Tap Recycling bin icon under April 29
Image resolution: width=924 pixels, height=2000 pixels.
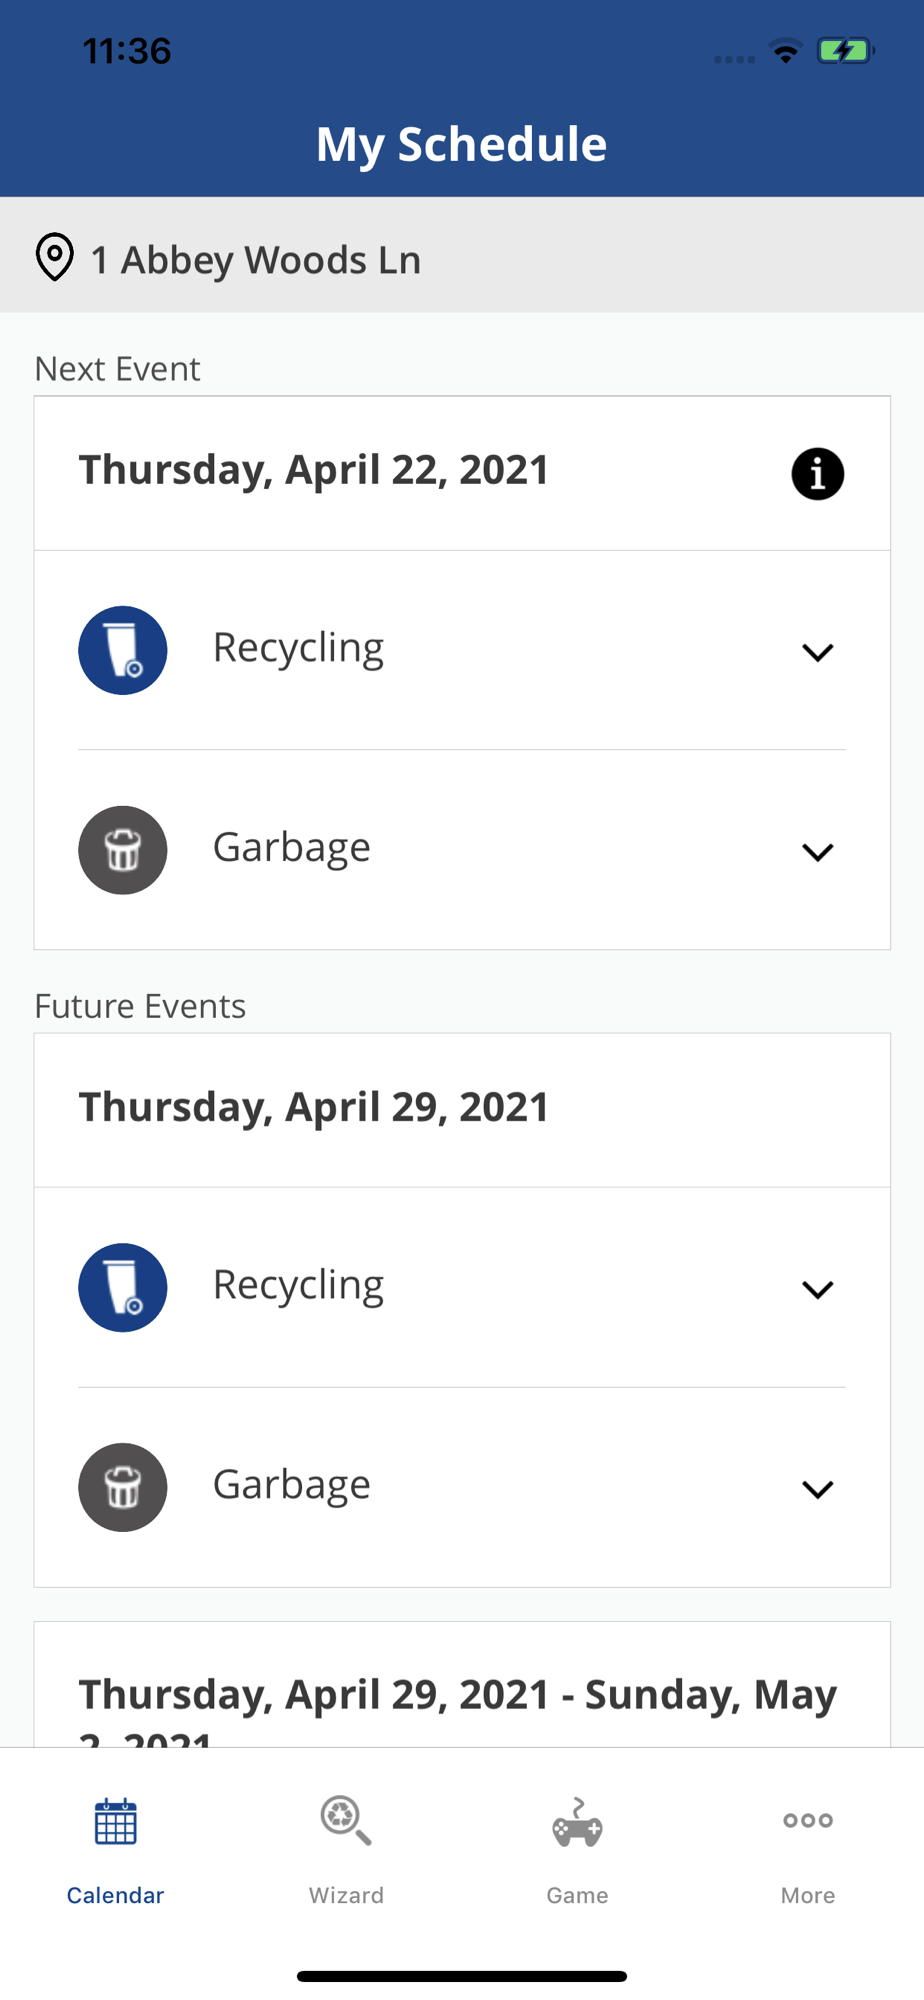(123, 1287)
